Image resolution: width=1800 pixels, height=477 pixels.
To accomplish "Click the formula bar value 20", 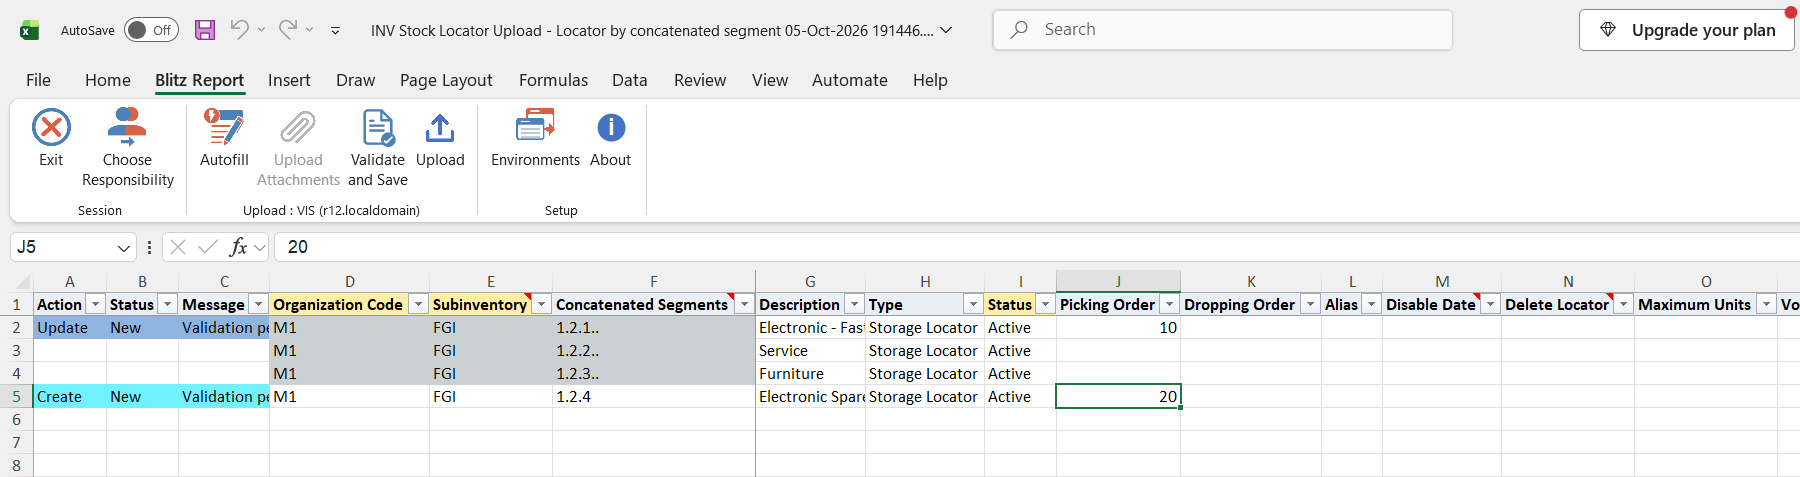I will coord(298,247).
